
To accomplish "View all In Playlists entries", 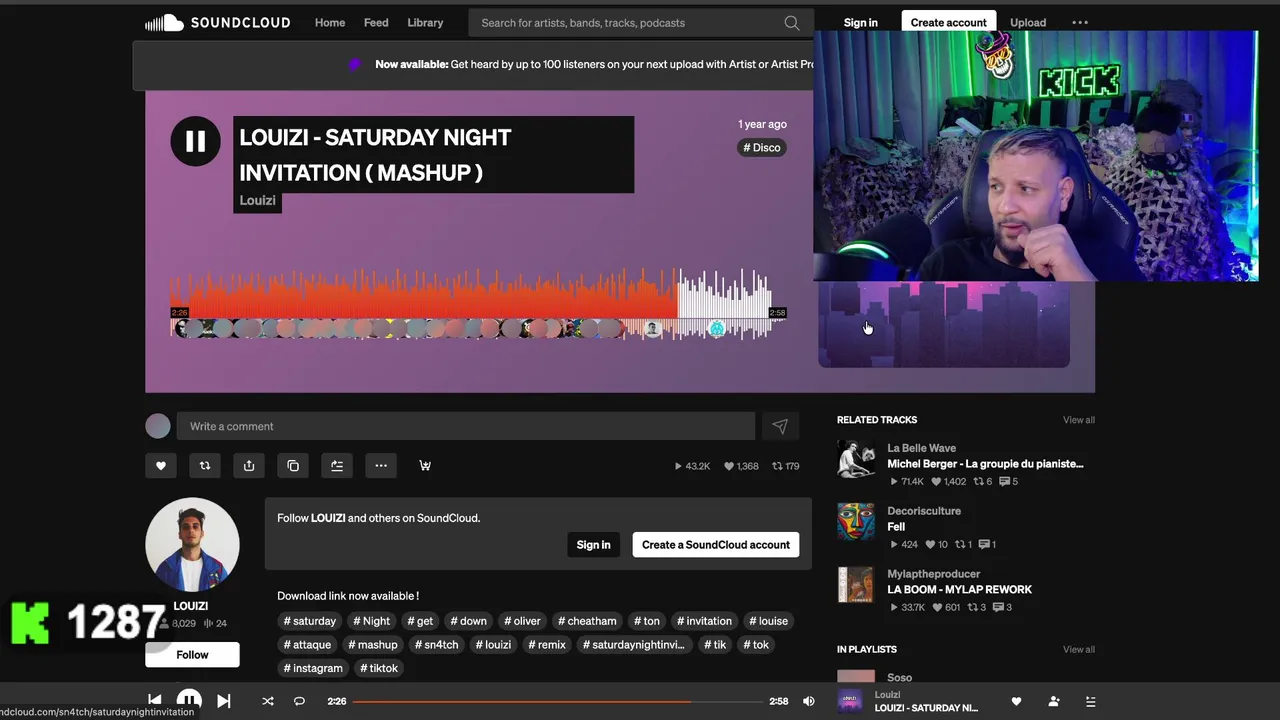I will (x=1078, y=649).
